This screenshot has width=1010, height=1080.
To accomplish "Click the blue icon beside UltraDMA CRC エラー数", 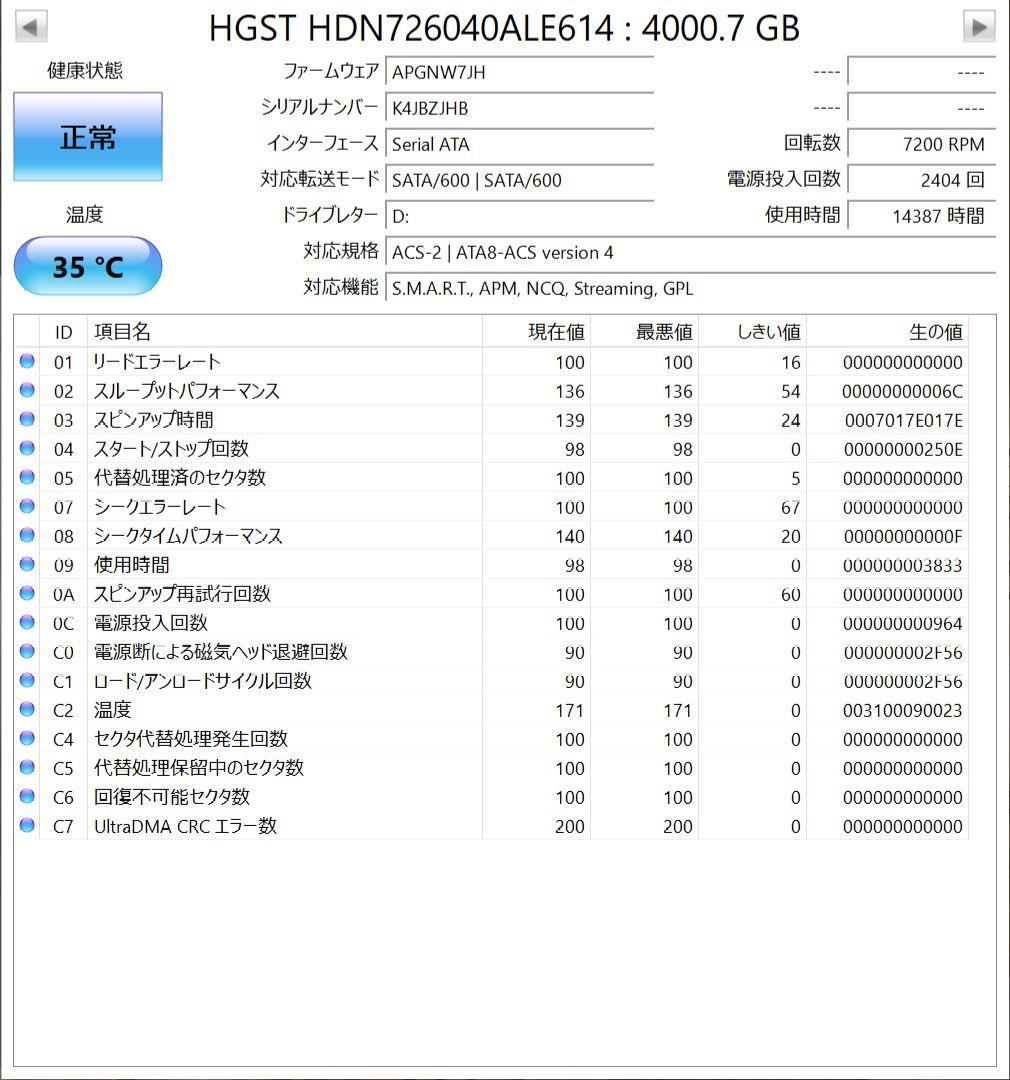I will tap(27, 826).
